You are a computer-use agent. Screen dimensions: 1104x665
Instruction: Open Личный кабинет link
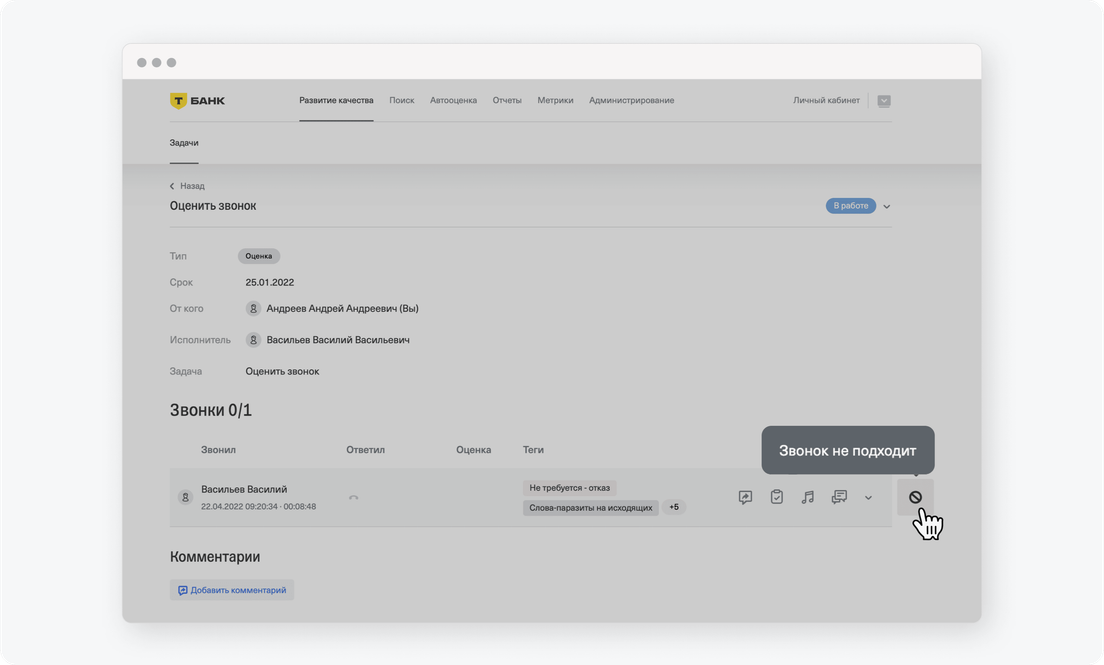point(826,100)
